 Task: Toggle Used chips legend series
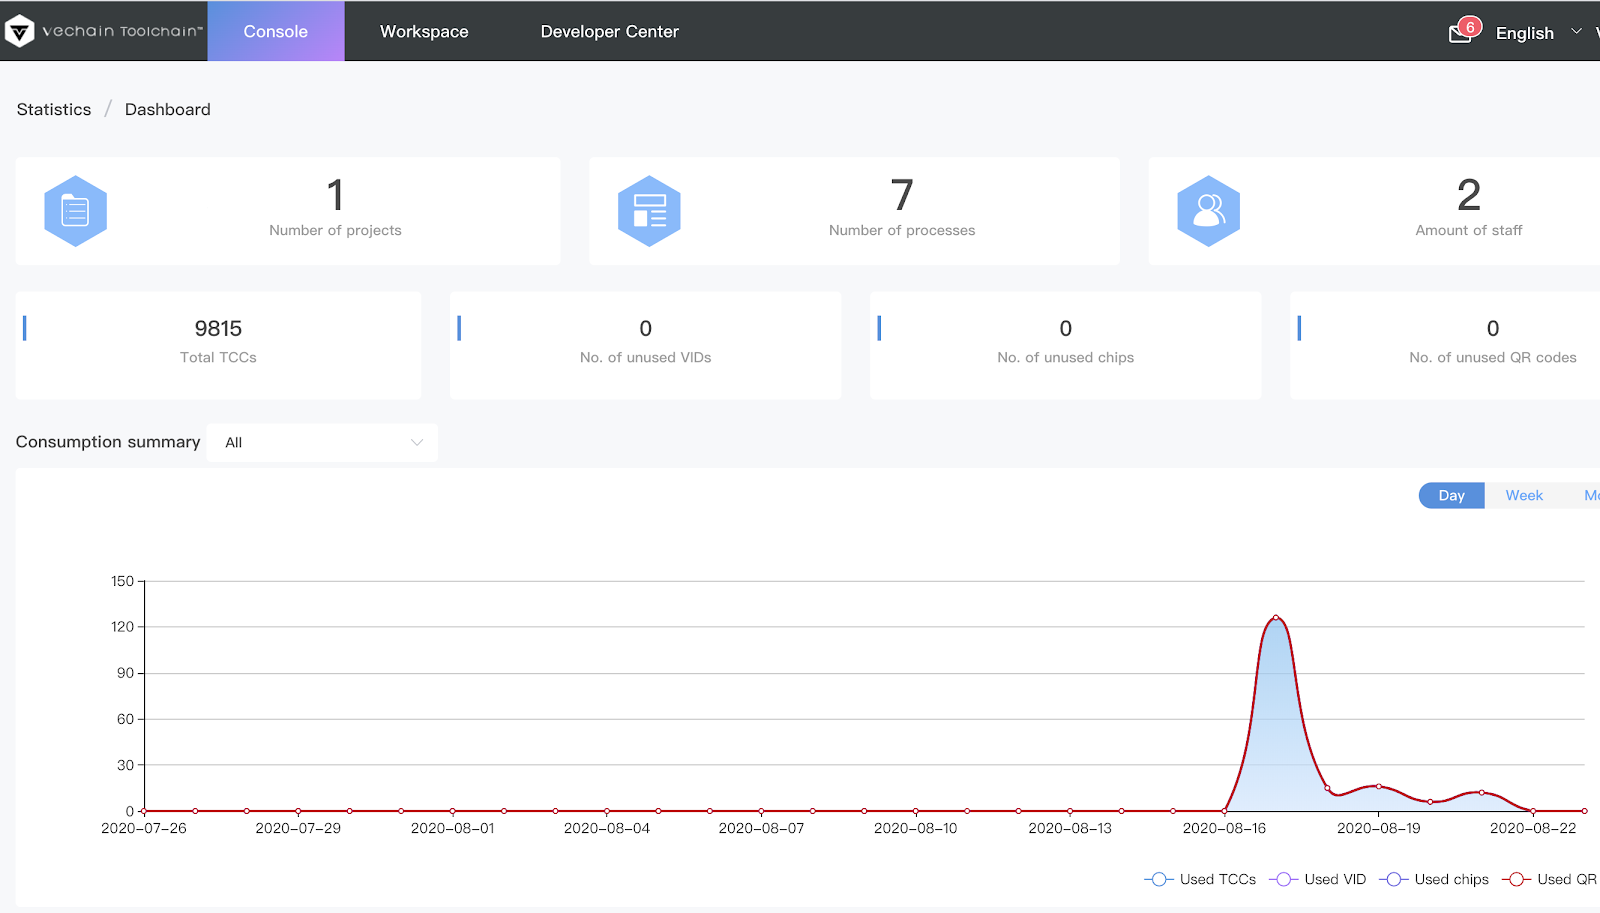tap(1434, 879)
